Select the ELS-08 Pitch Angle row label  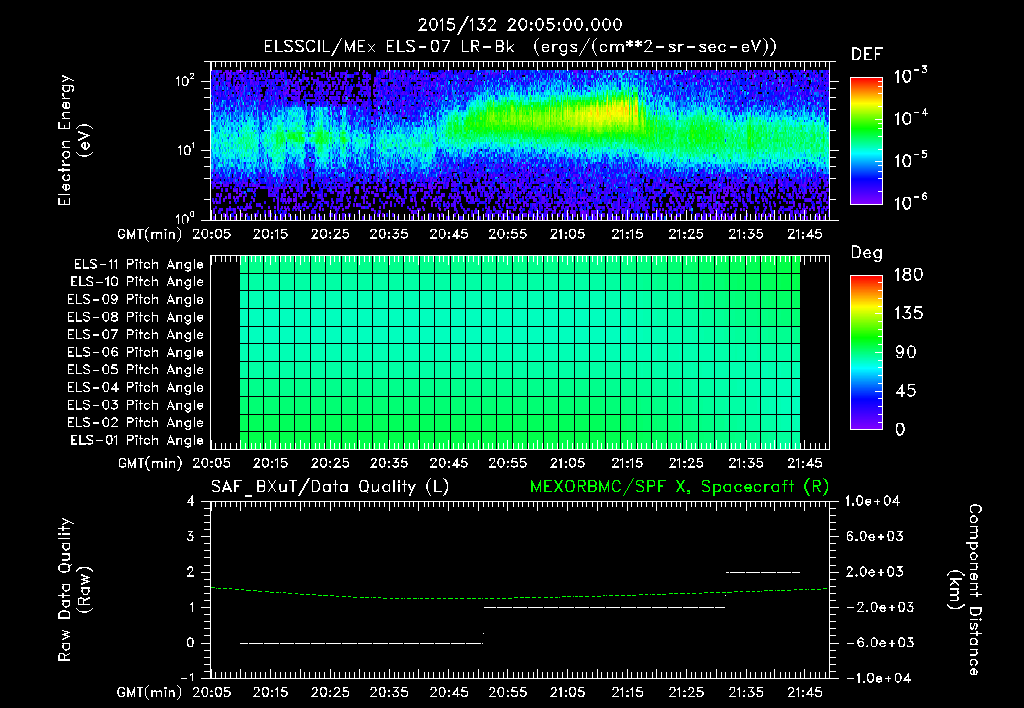coord(136,317)
